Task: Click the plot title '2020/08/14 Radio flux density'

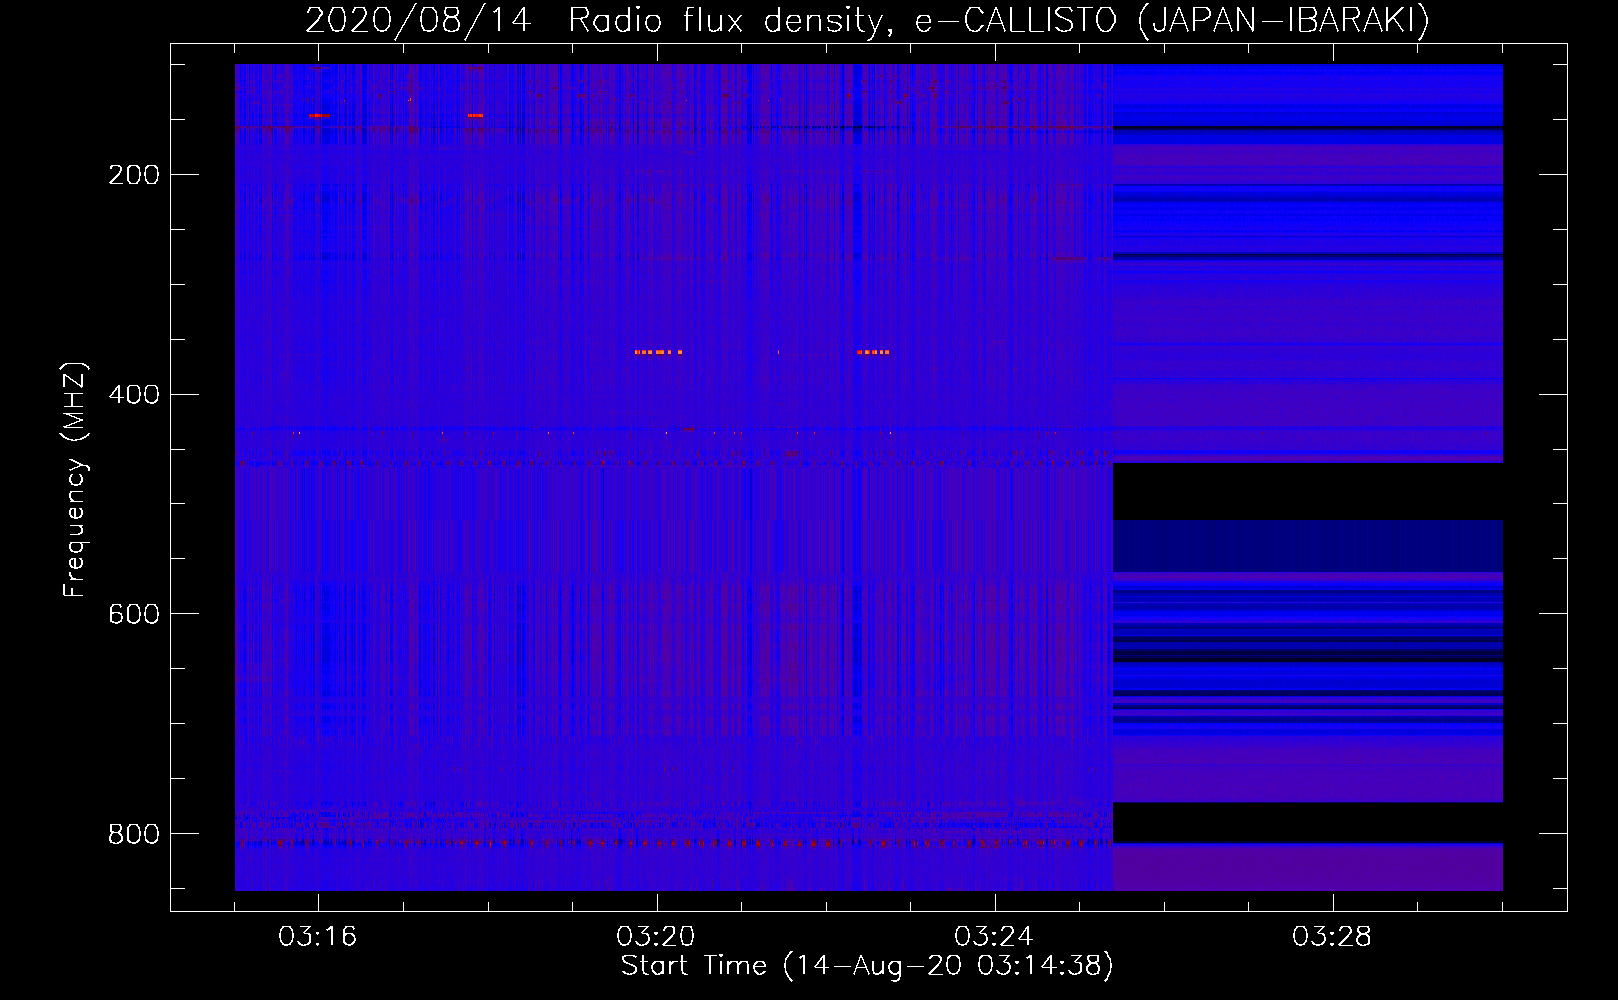Action: click(867, 20)
